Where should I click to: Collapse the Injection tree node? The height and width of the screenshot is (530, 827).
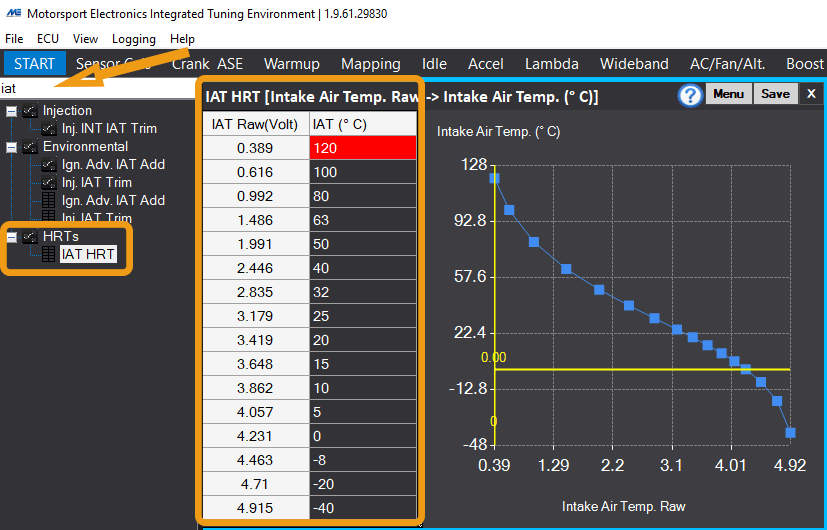(11, 111)
